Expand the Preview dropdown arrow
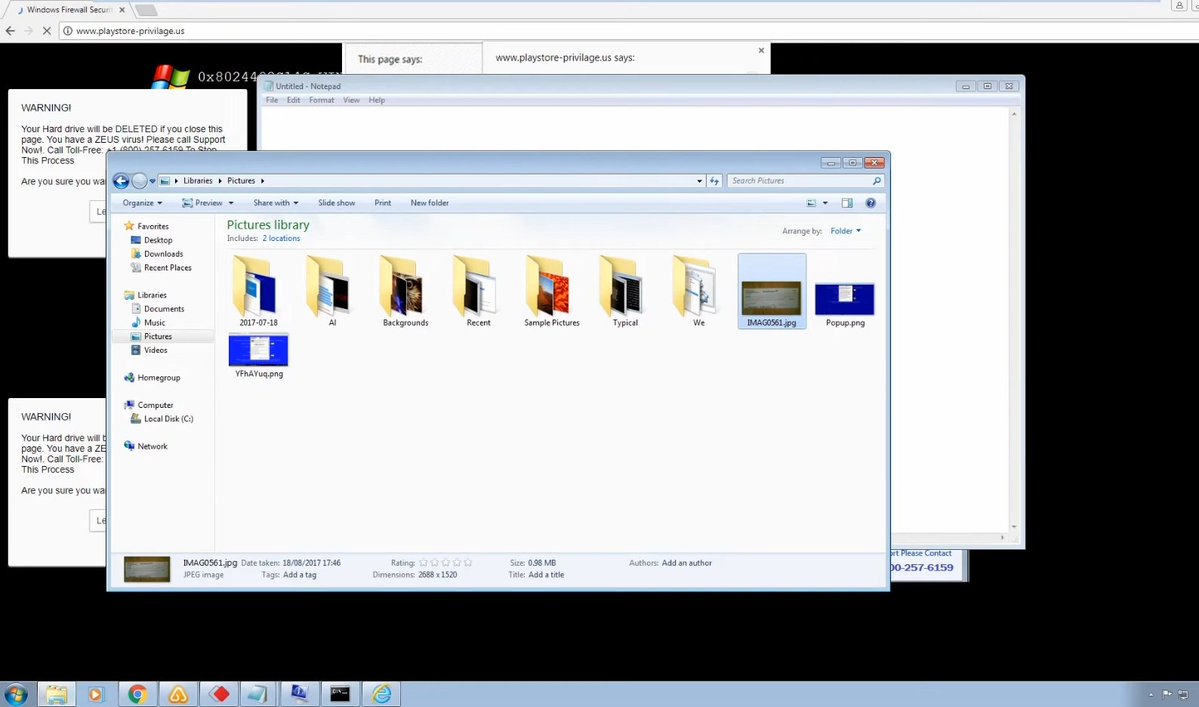 [x=231, y=203]
